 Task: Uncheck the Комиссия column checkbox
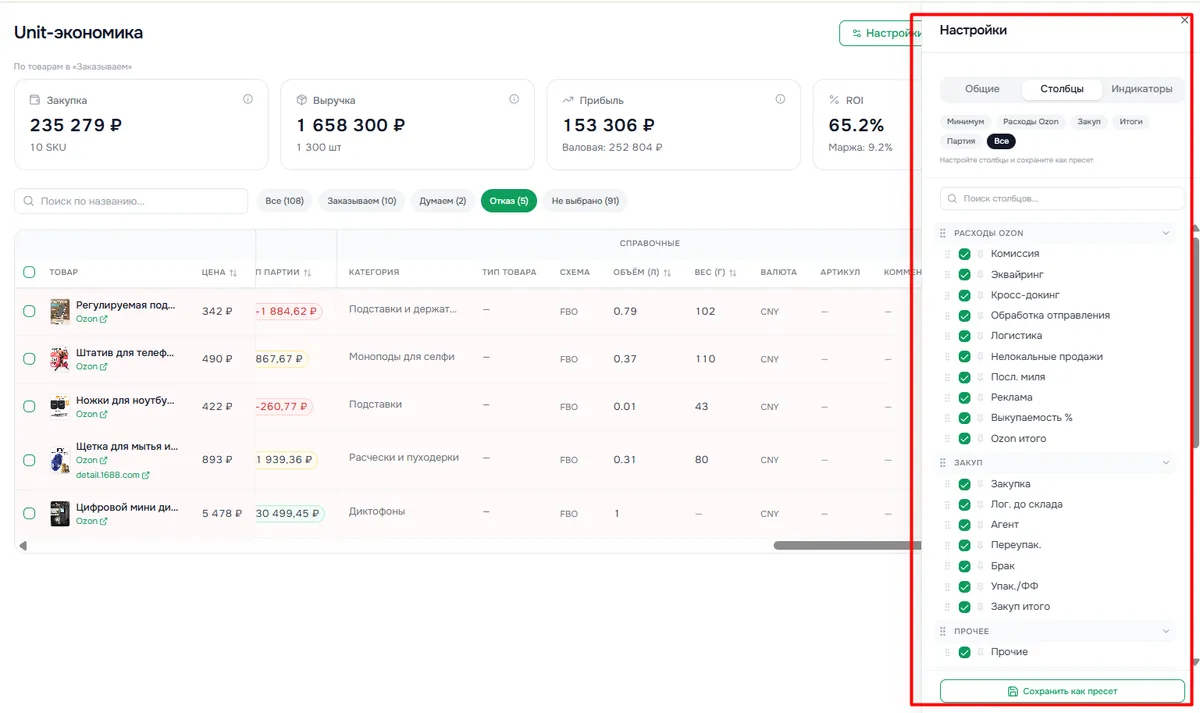(965, 254)
